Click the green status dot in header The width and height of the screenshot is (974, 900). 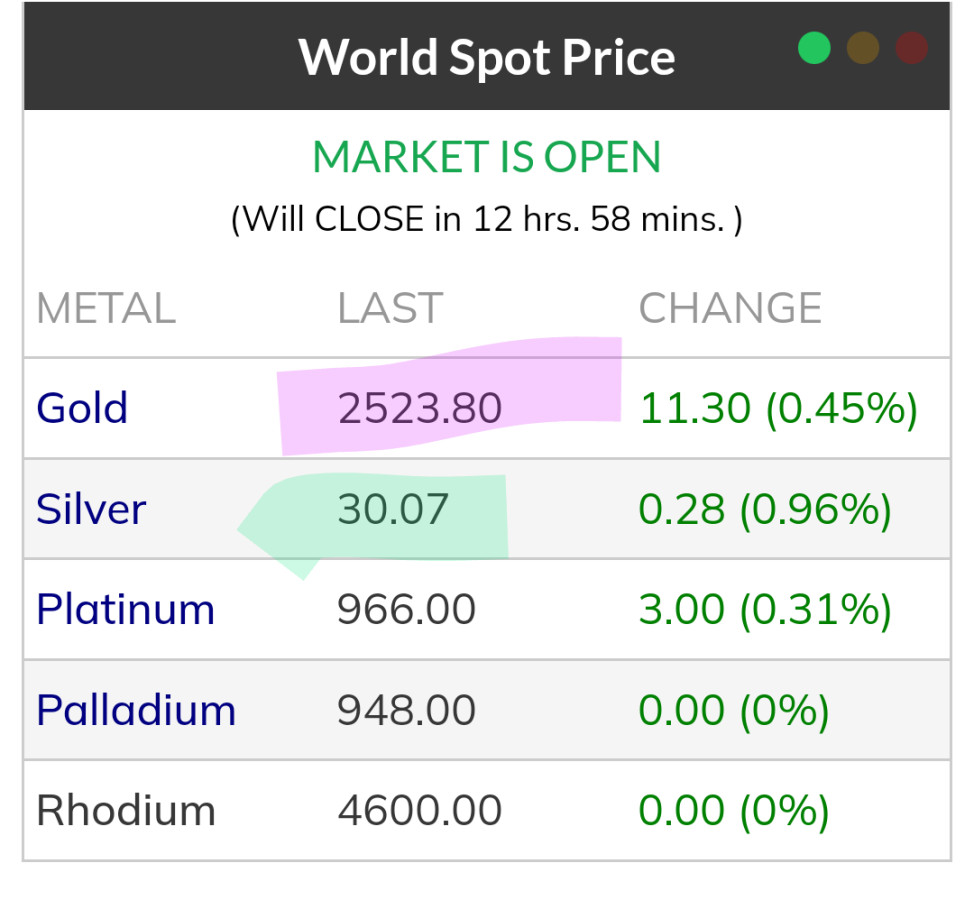(x=814, y=48)
